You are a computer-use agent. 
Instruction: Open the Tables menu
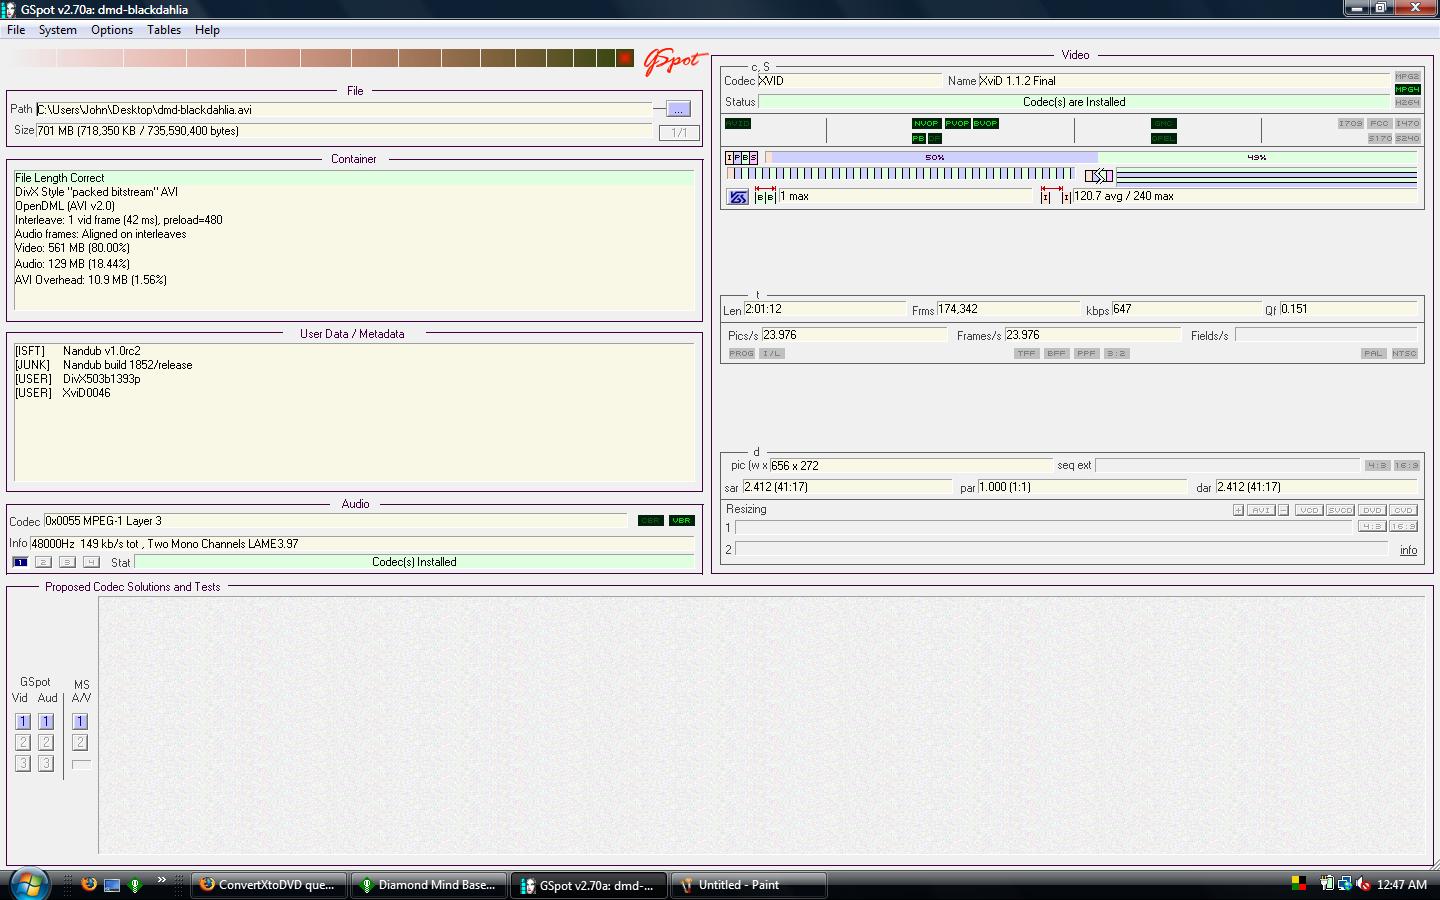point(164,30)
